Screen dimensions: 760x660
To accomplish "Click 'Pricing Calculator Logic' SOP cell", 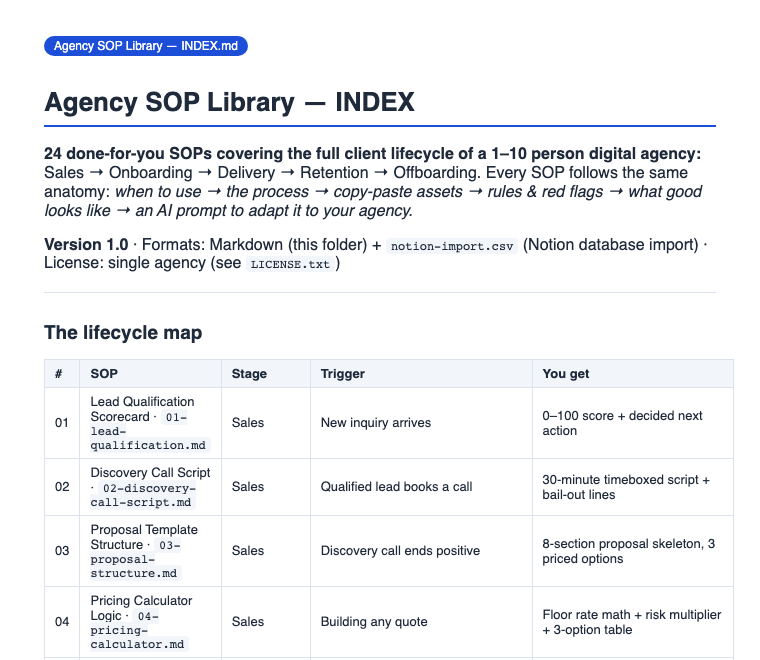I will coord(150,622).
